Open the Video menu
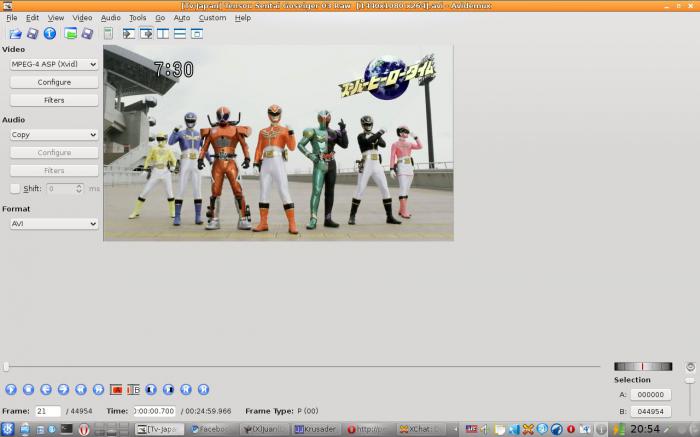 click(82, 18)
